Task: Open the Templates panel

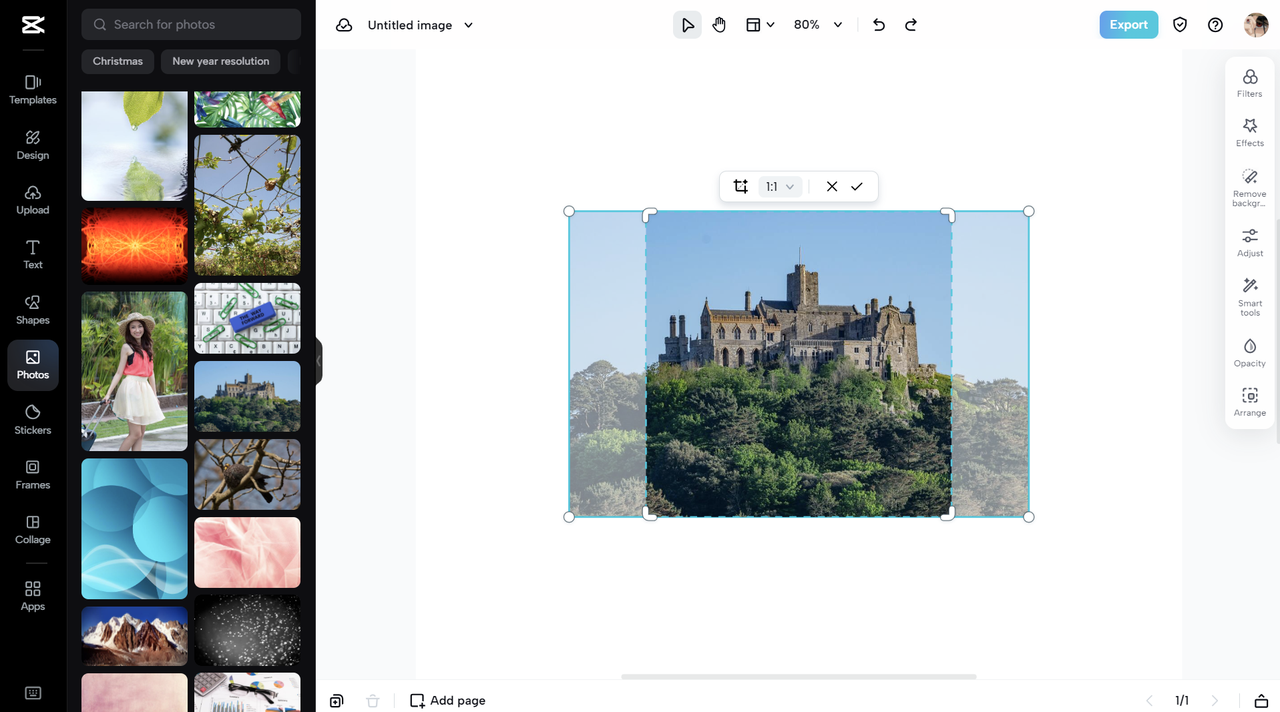Action: [x=33, y=89]
